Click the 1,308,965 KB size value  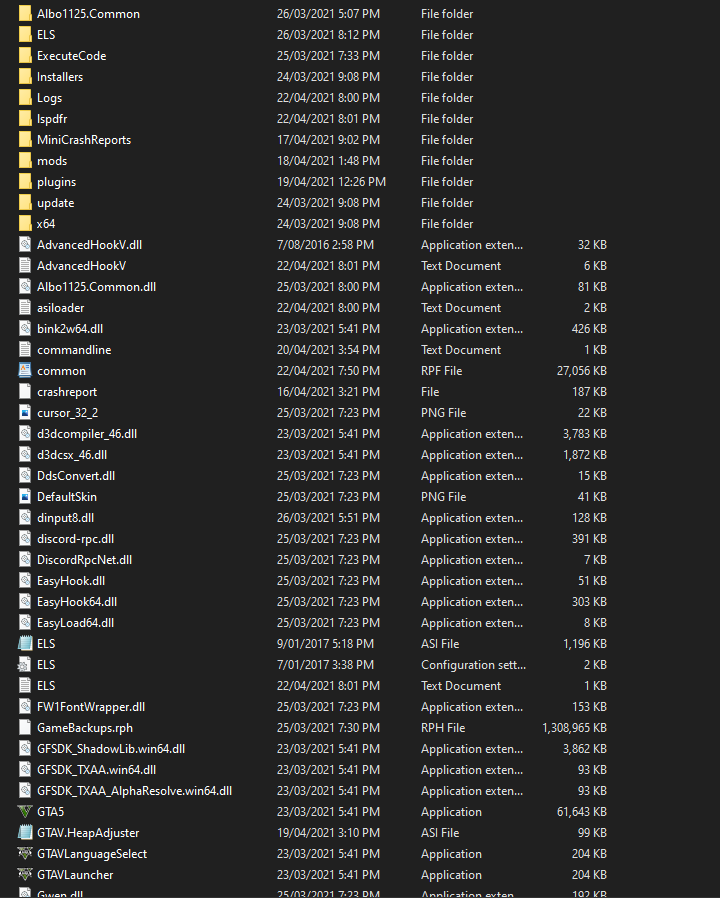(x=575, y=728)
